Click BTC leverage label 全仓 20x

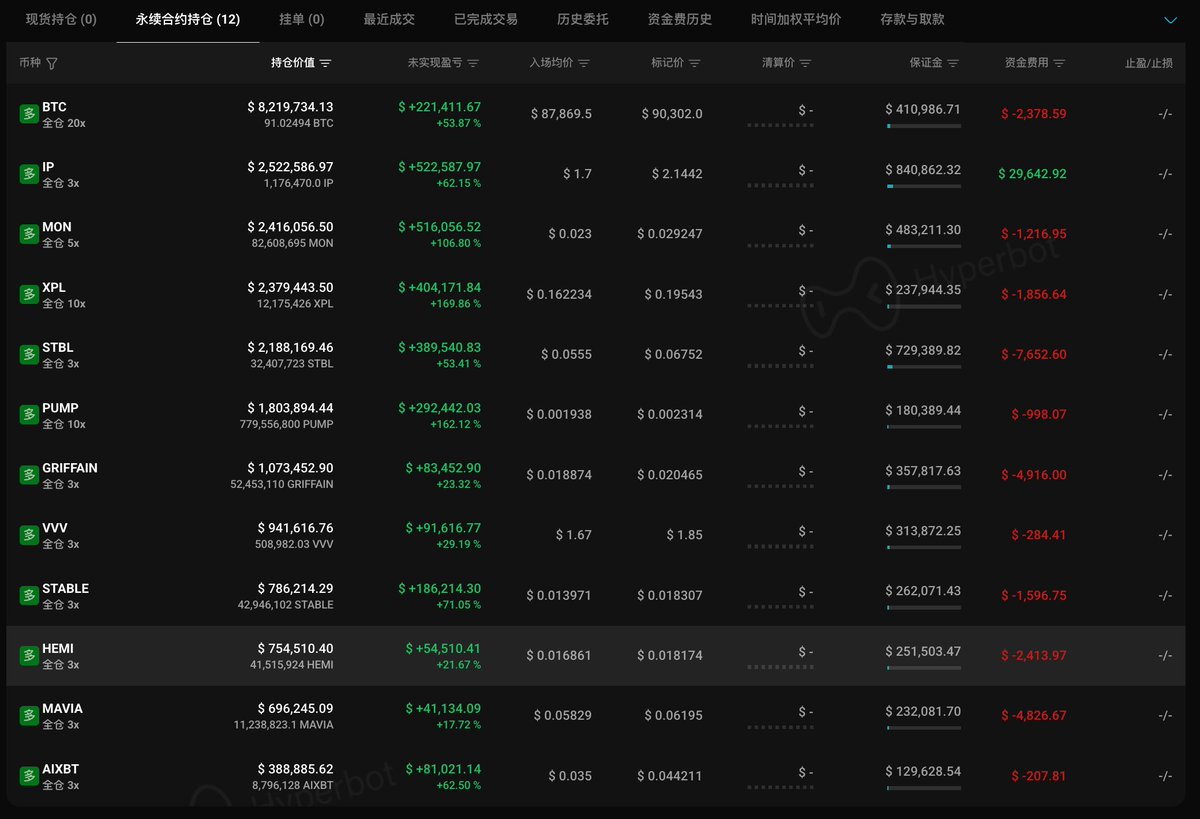(64, 123)
